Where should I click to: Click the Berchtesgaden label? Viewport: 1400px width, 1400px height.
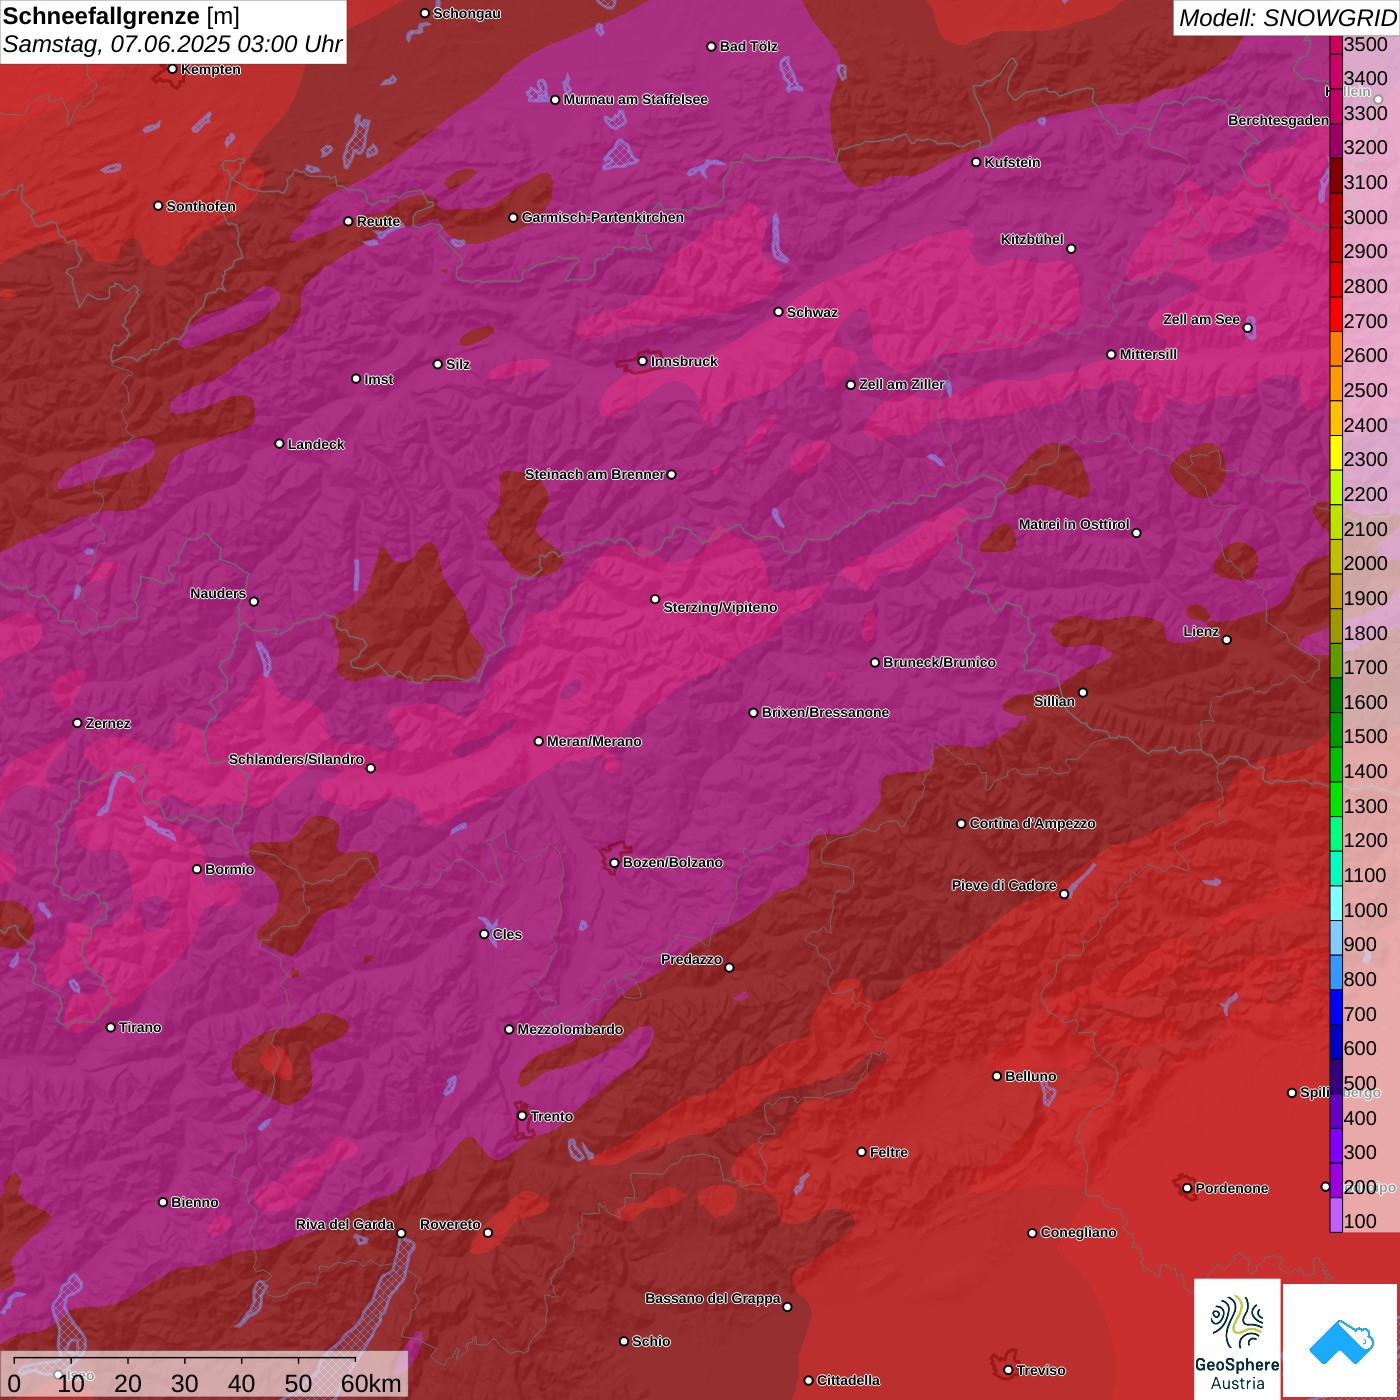click(x=1278, y=120)
